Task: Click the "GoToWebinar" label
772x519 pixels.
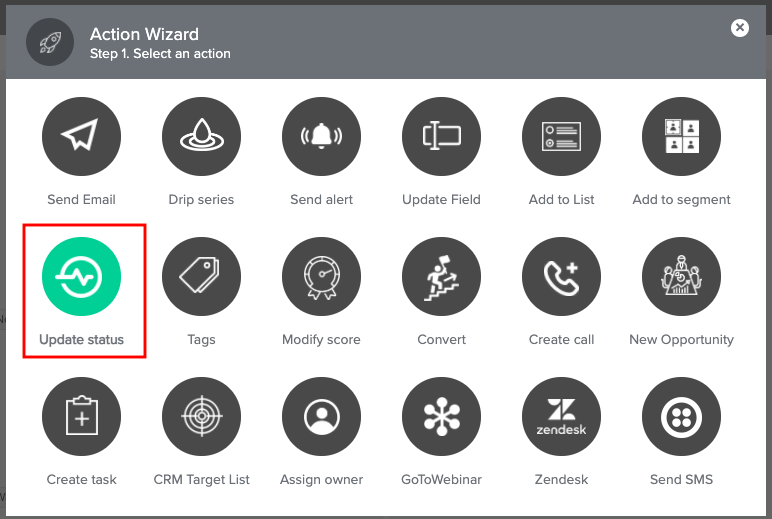Action: 442,479
